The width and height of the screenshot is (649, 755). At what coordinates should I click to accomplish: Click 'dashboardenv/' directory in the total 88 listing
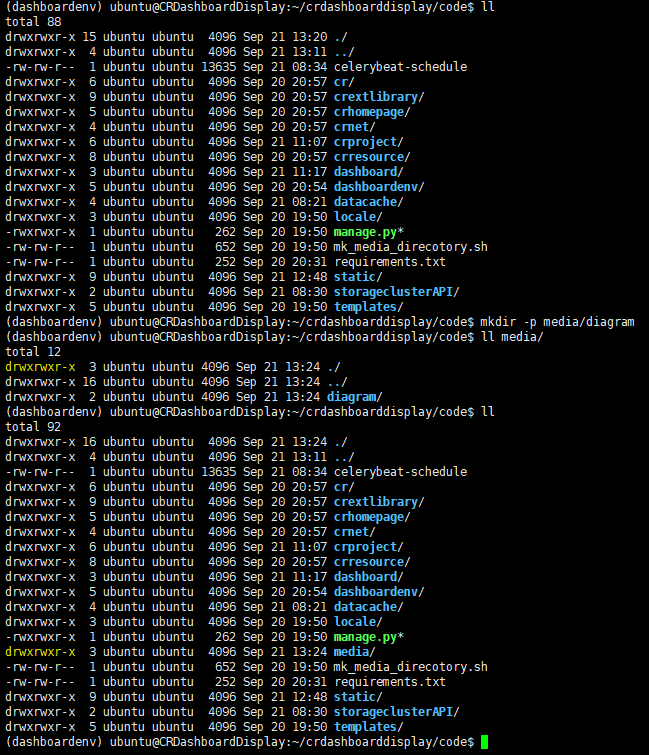379,186
